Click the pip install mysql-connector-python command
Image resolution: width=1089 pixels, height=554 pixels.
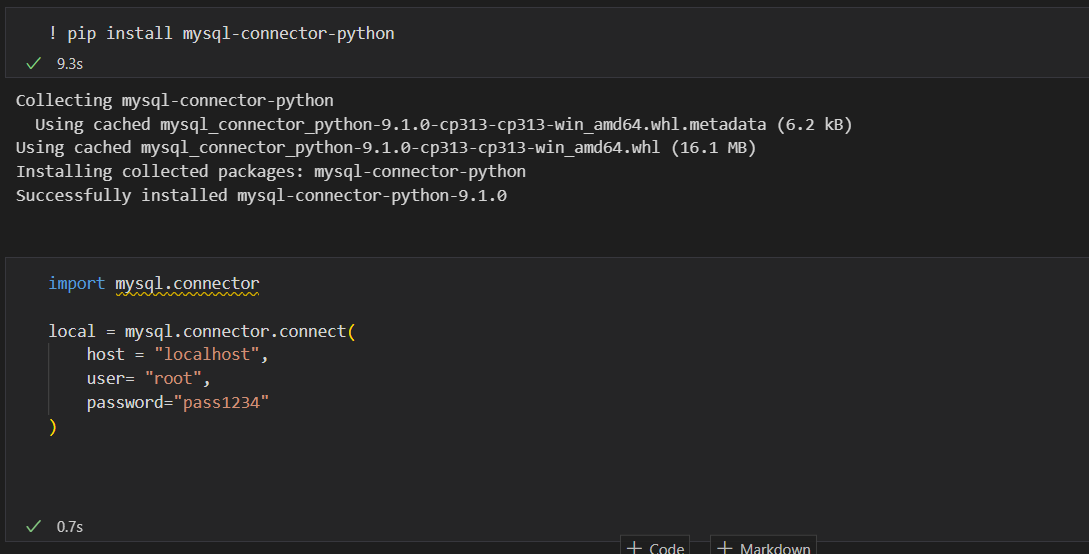click(x=222, y=33)
